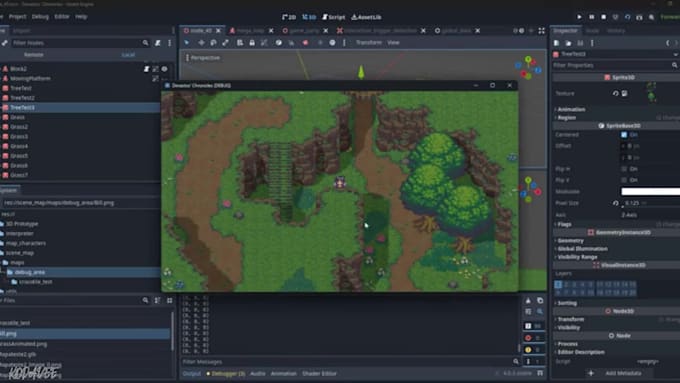Reset the Texture property with revert icon
The image size is (680, 383).
[615, 93]
